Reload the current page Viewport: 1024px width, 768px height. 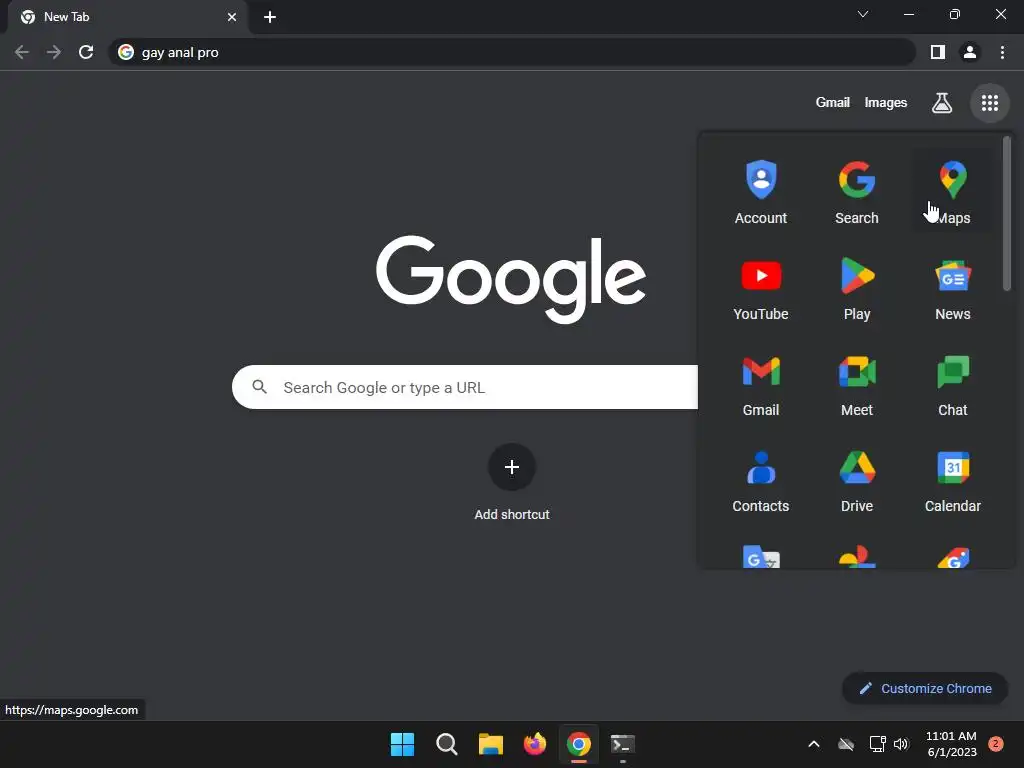86,52
